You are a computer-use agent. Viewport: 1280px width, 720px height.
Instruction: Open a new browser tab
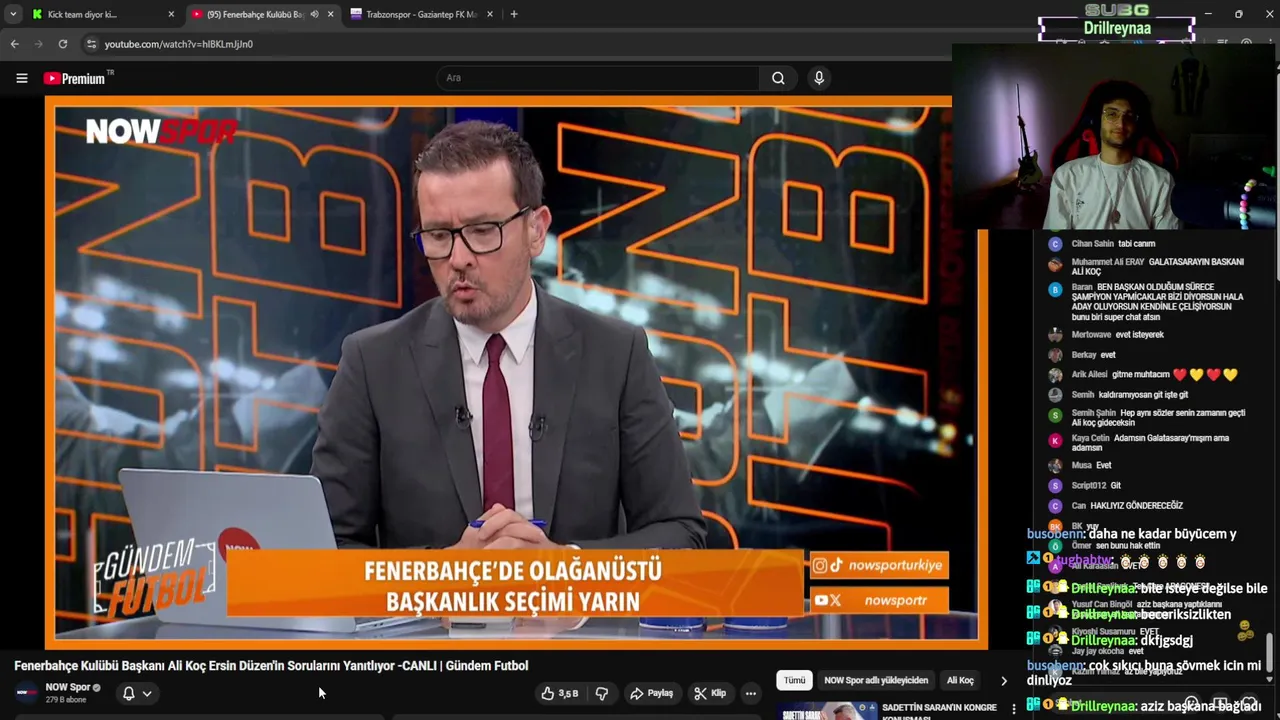(x=514, y=14)
